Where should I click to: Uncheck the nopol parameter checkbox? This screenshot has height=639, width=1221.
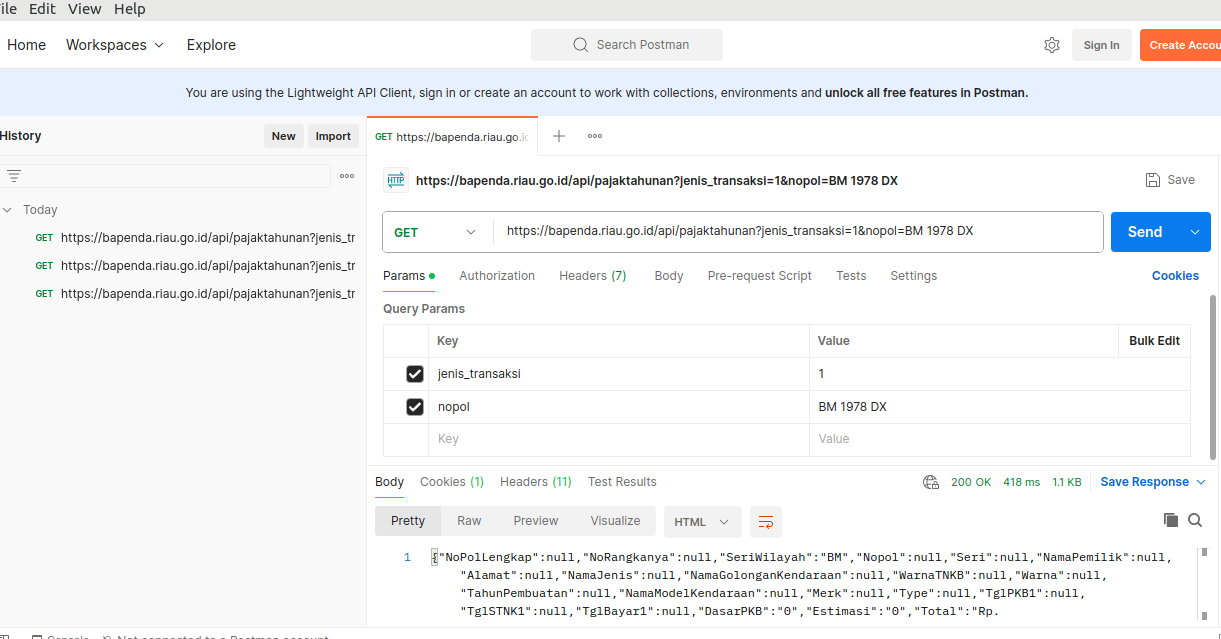pyautogui.click(x=415, y=407)
